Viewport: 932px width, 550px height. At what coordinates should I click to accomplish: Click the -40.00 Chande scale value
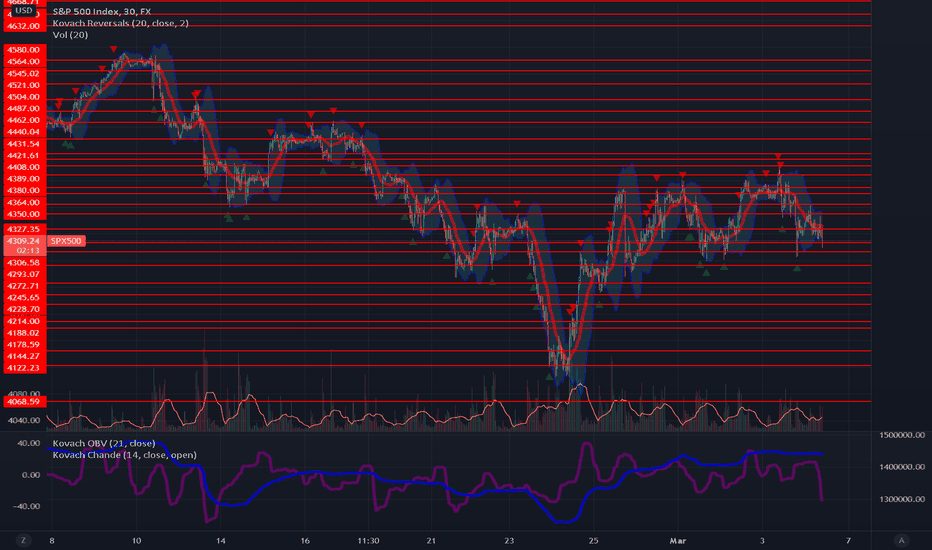click(27, 507)
